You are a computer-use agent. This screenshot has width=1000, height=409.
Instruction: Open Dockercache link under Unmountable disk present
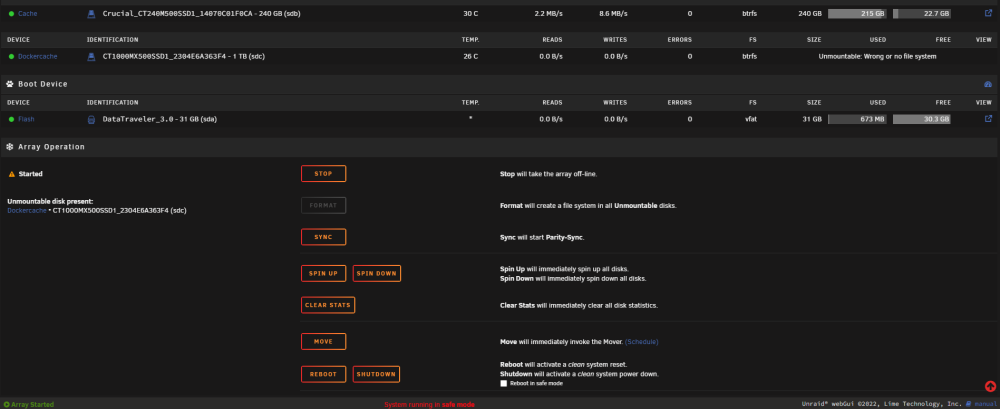coord(27,210)
